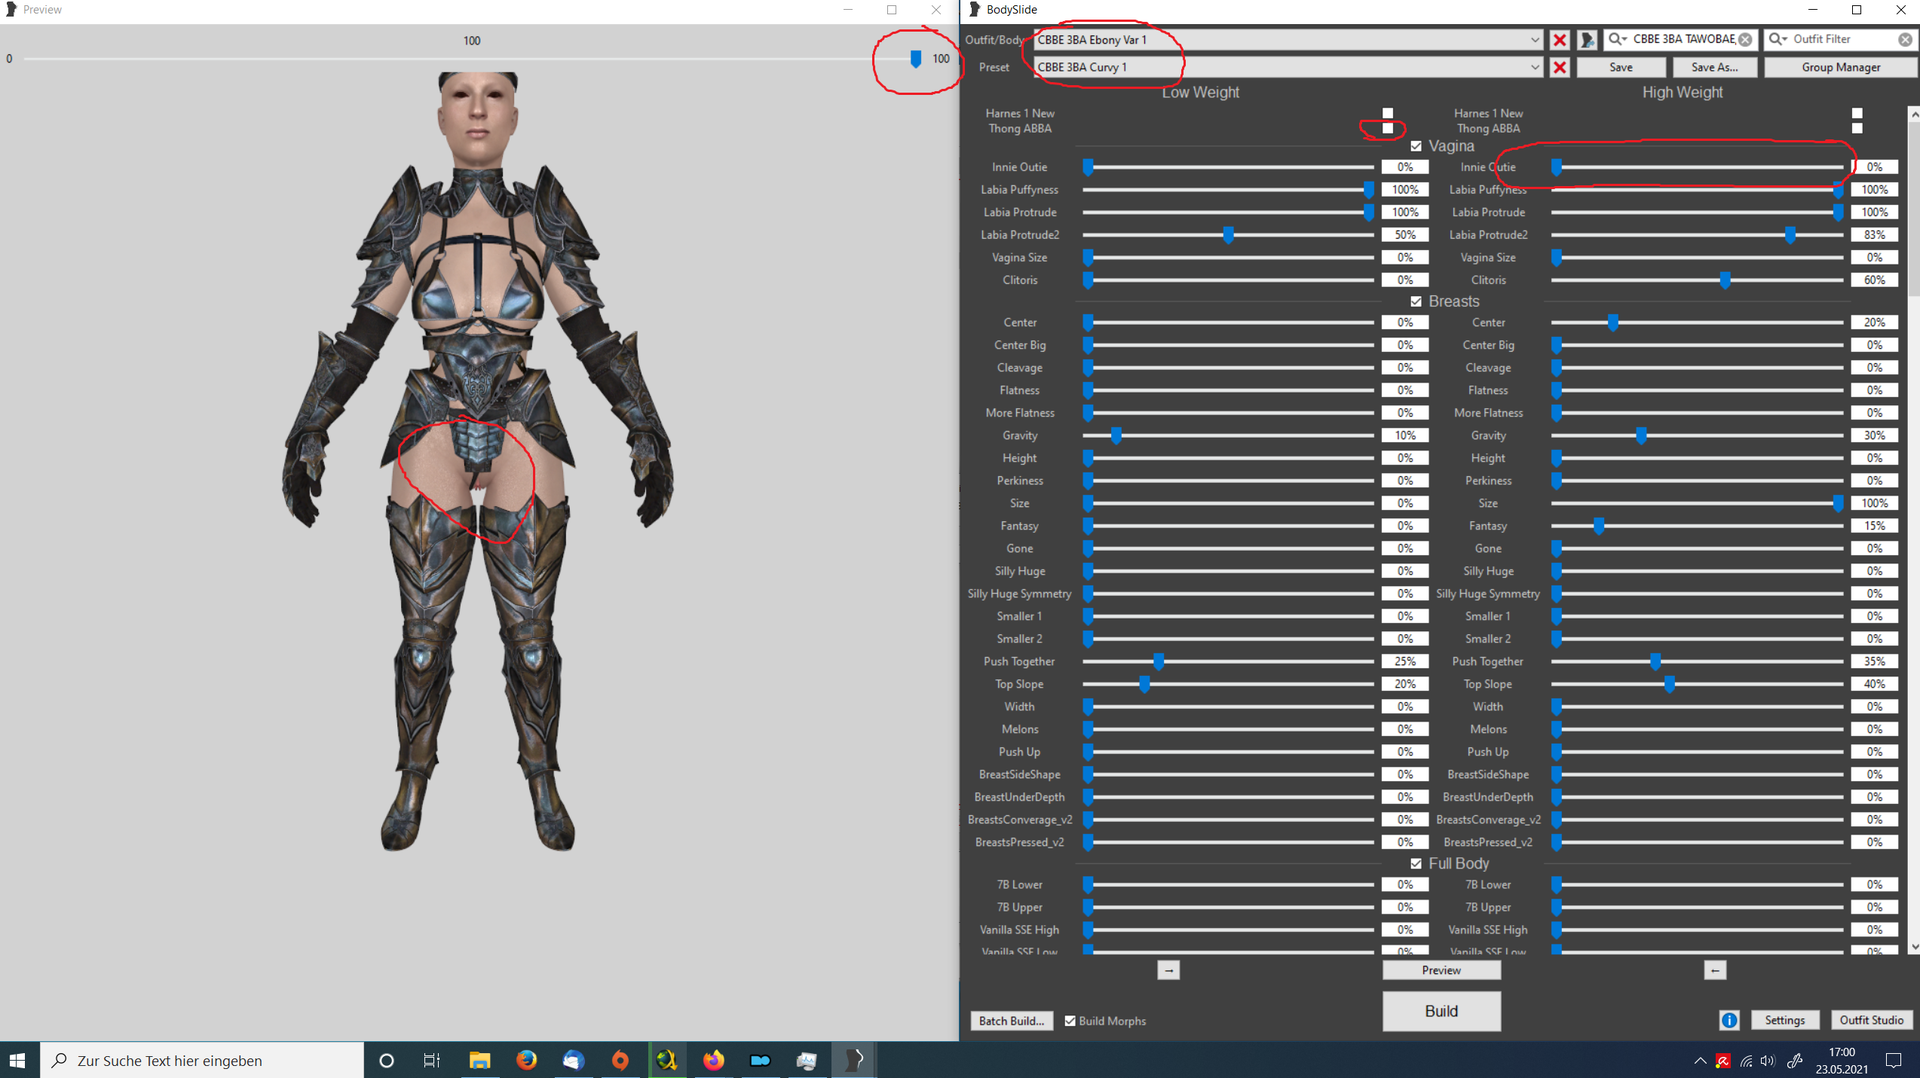Open the Avira tray icon

1723,1060
